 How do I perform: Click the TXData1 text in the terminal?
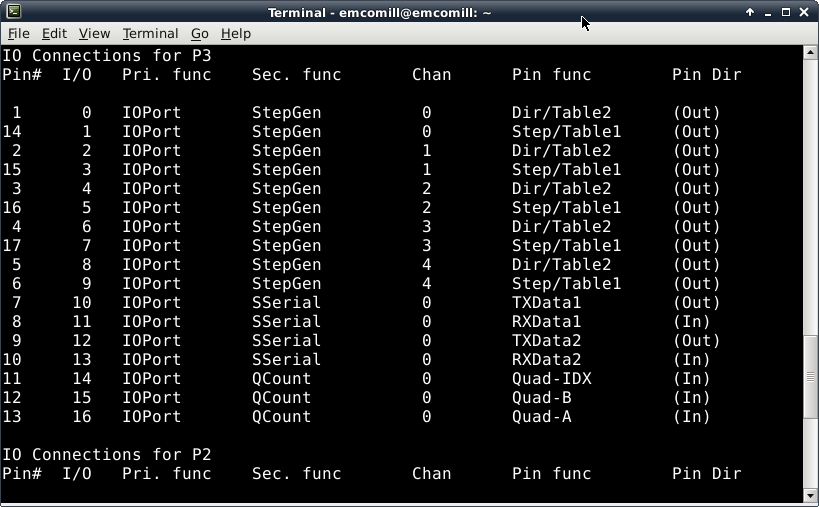546,303
